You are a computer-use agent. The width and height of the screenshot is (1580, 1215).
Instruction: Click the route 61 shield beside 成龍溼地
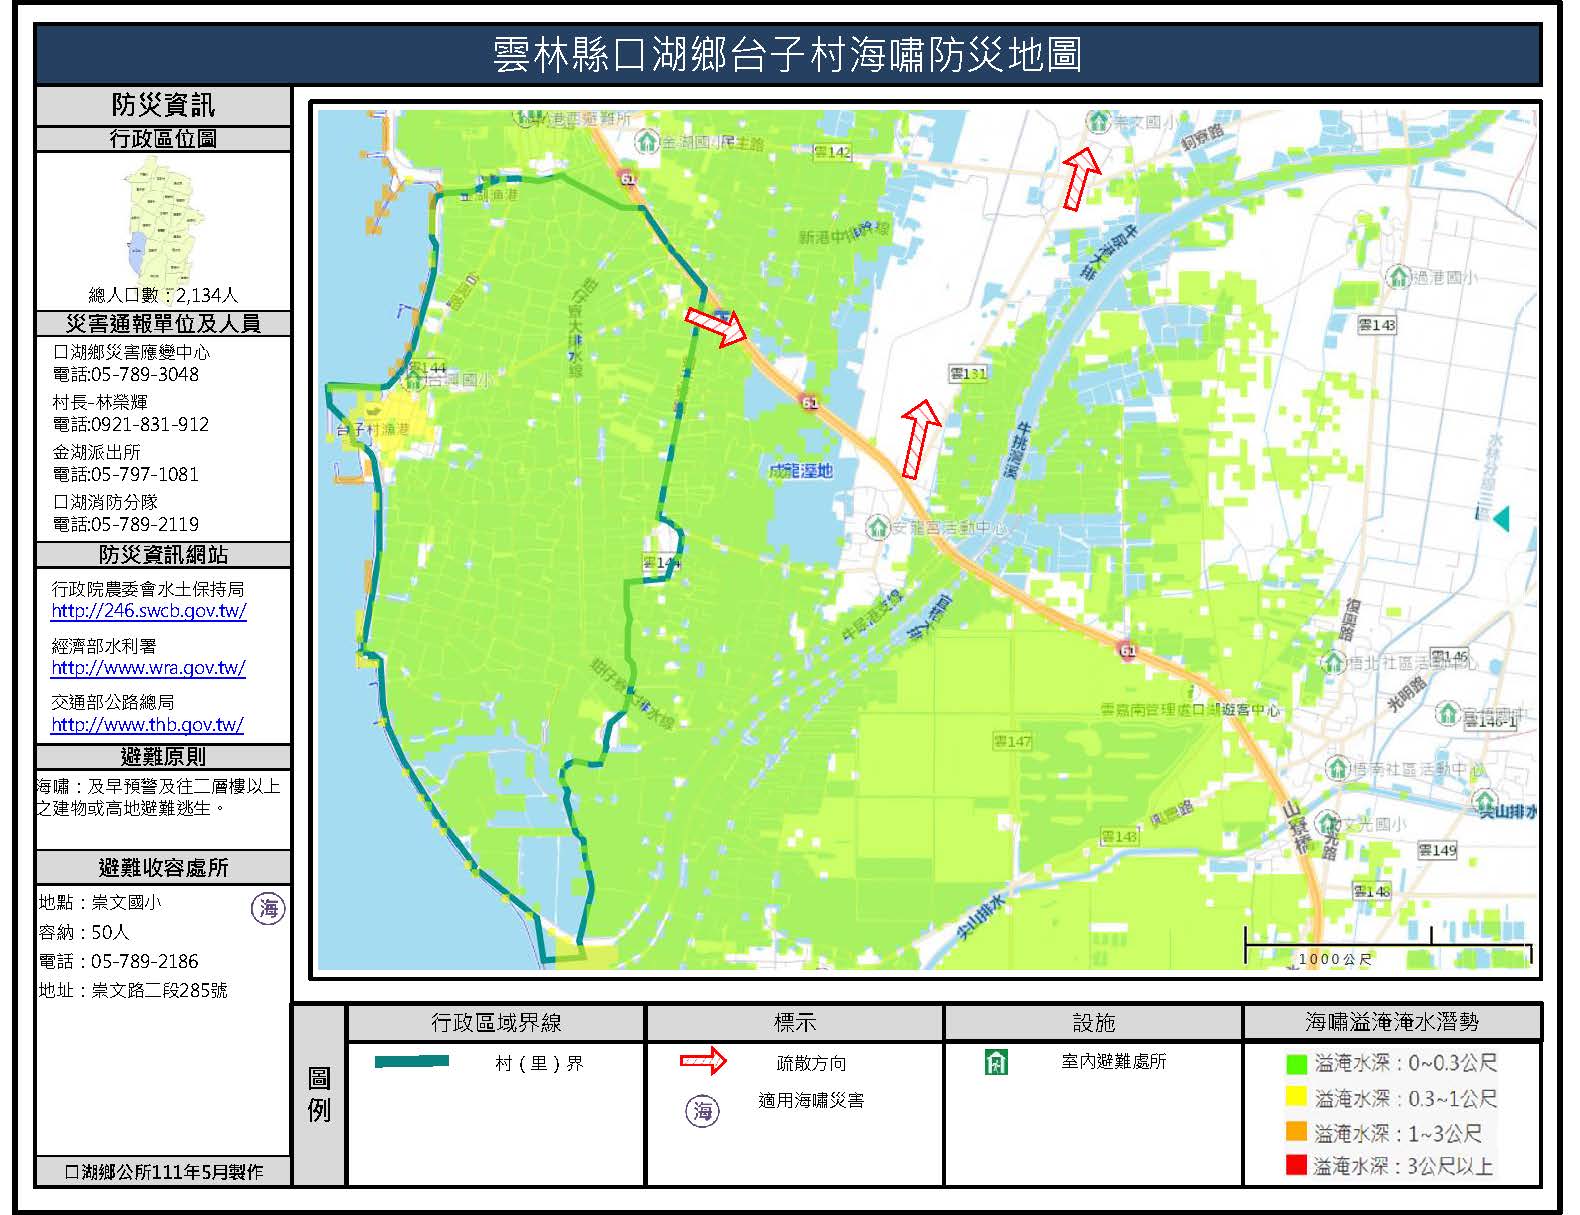[809, 402]
